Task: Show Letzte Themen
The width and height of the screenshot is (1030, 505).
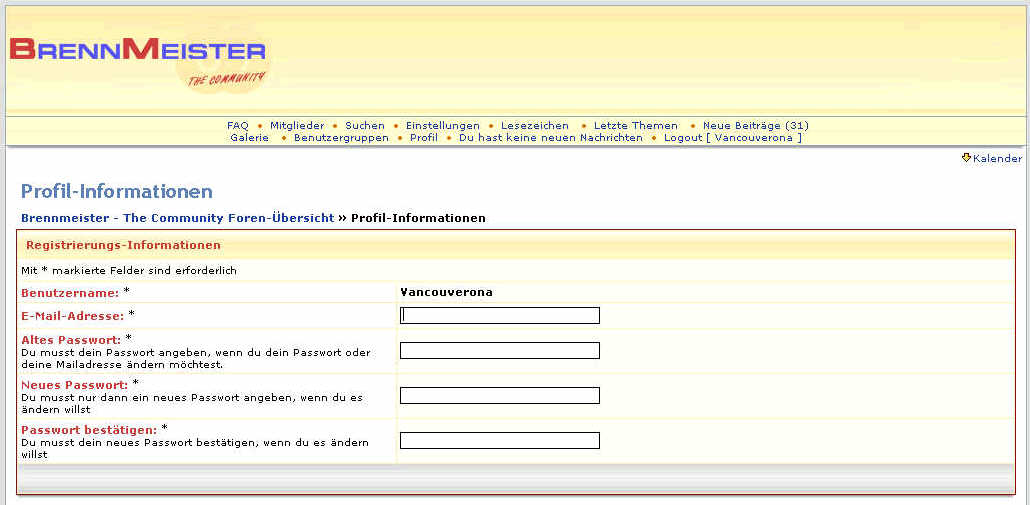Action: (x=636, y=126)
